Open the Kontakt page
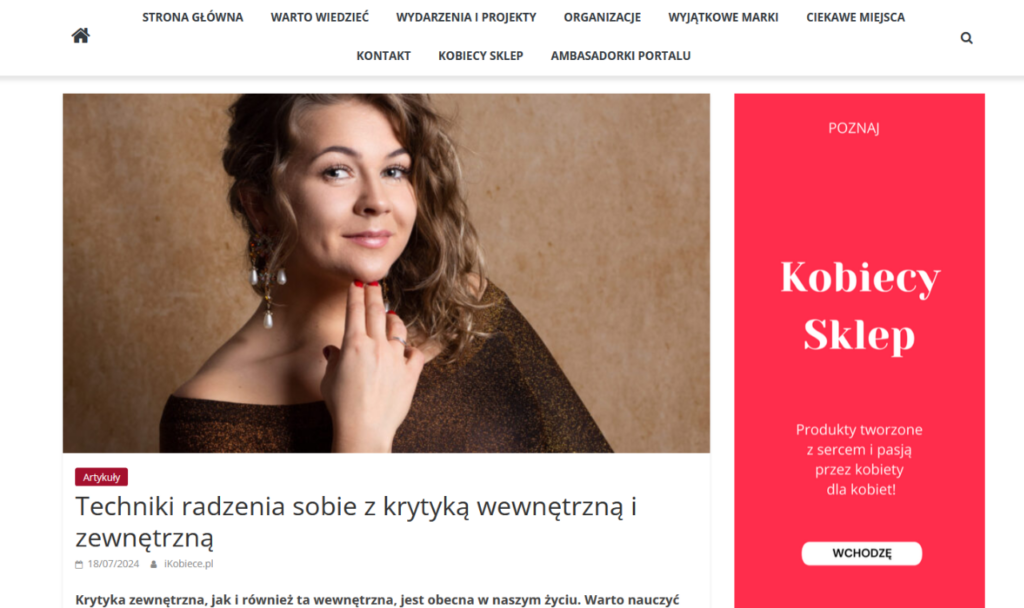 (383, 56)
